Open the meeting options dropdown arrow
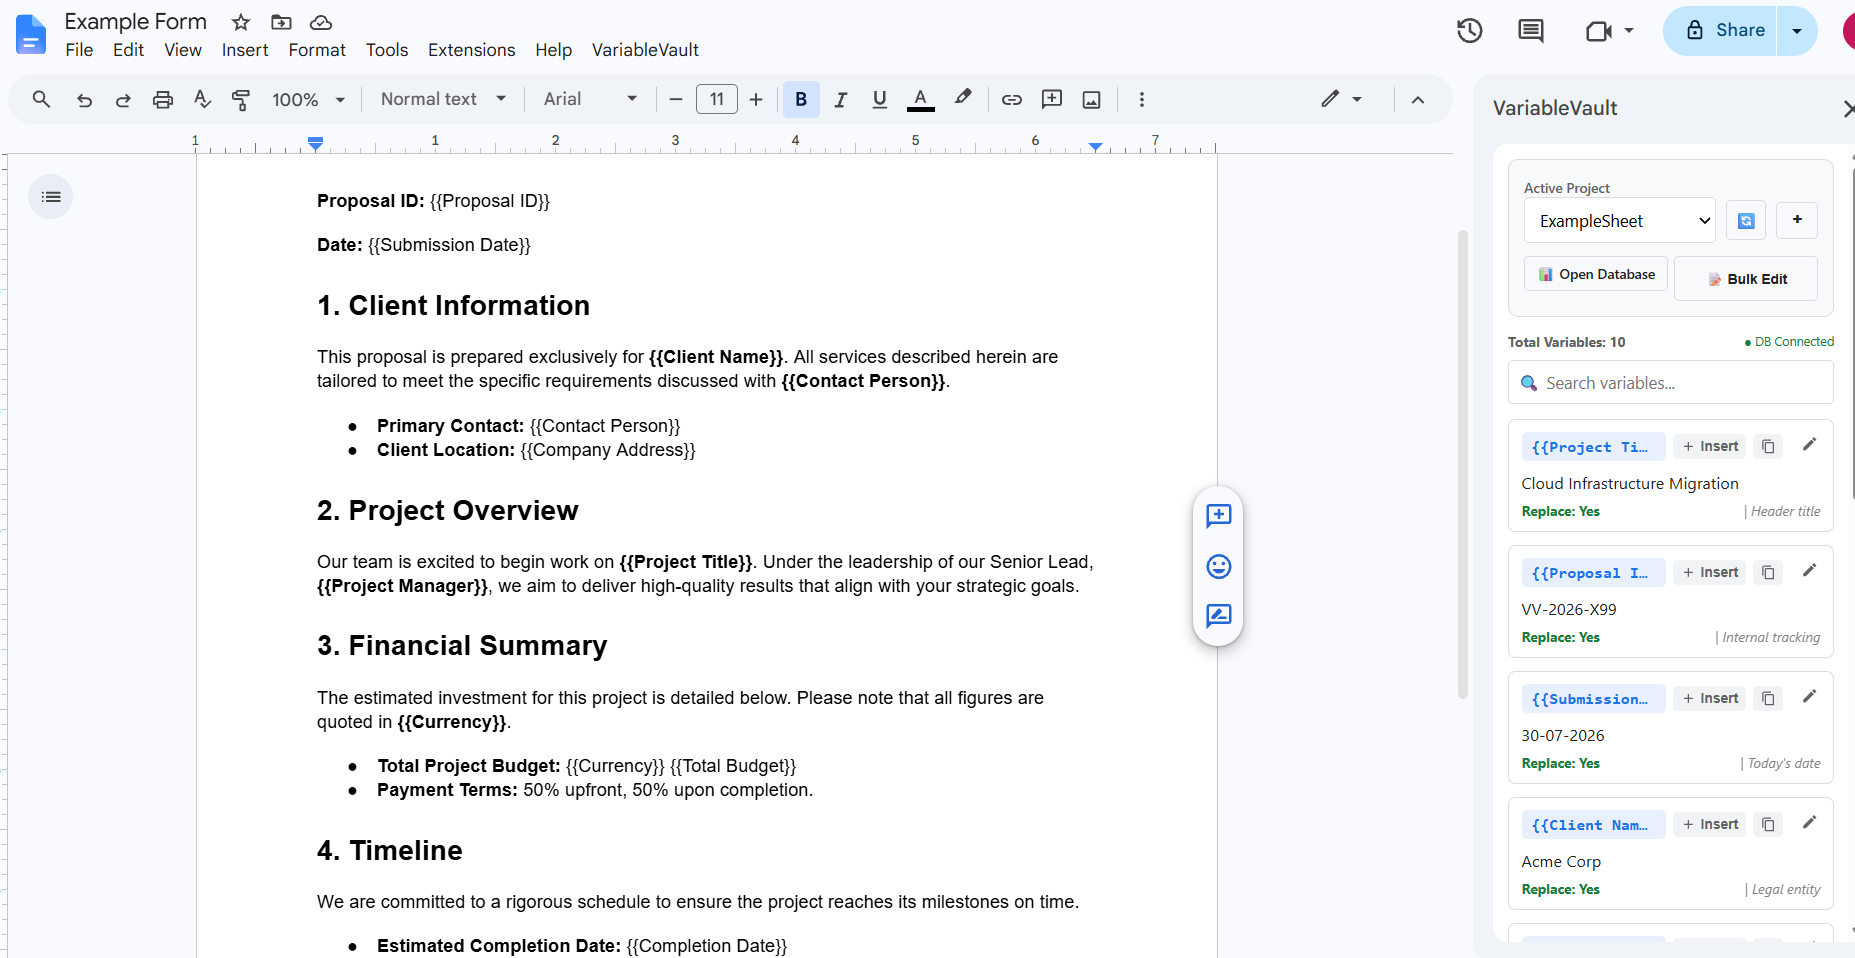 pos(1629,31)
